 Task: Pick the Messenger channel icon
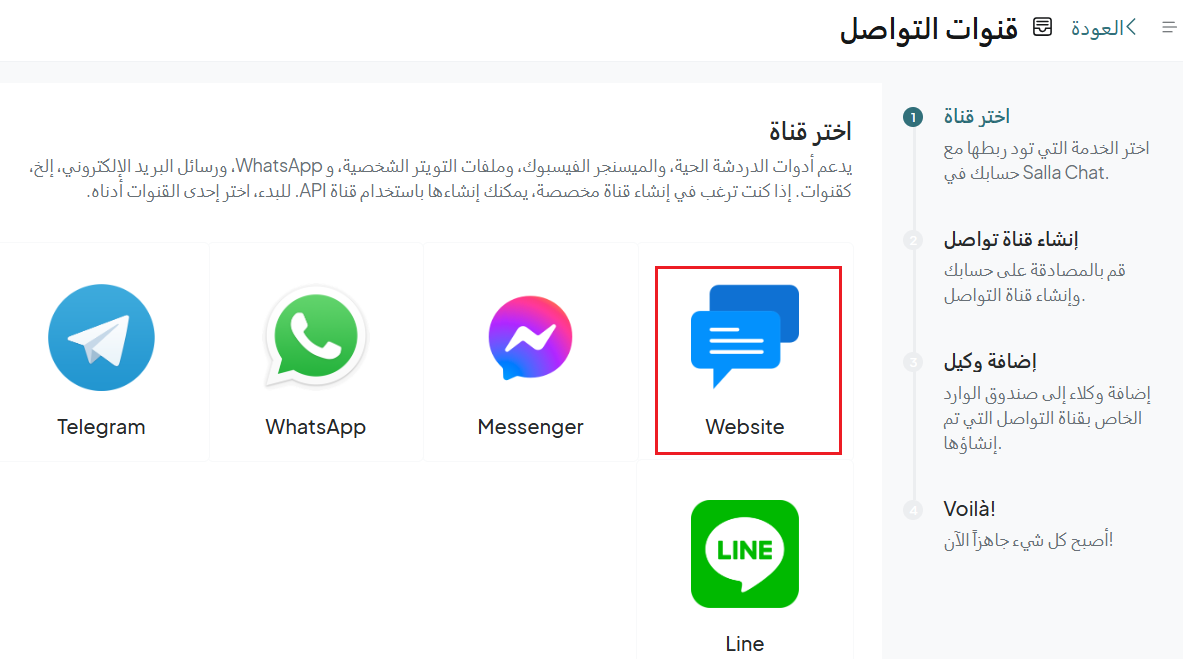point(530,337)
